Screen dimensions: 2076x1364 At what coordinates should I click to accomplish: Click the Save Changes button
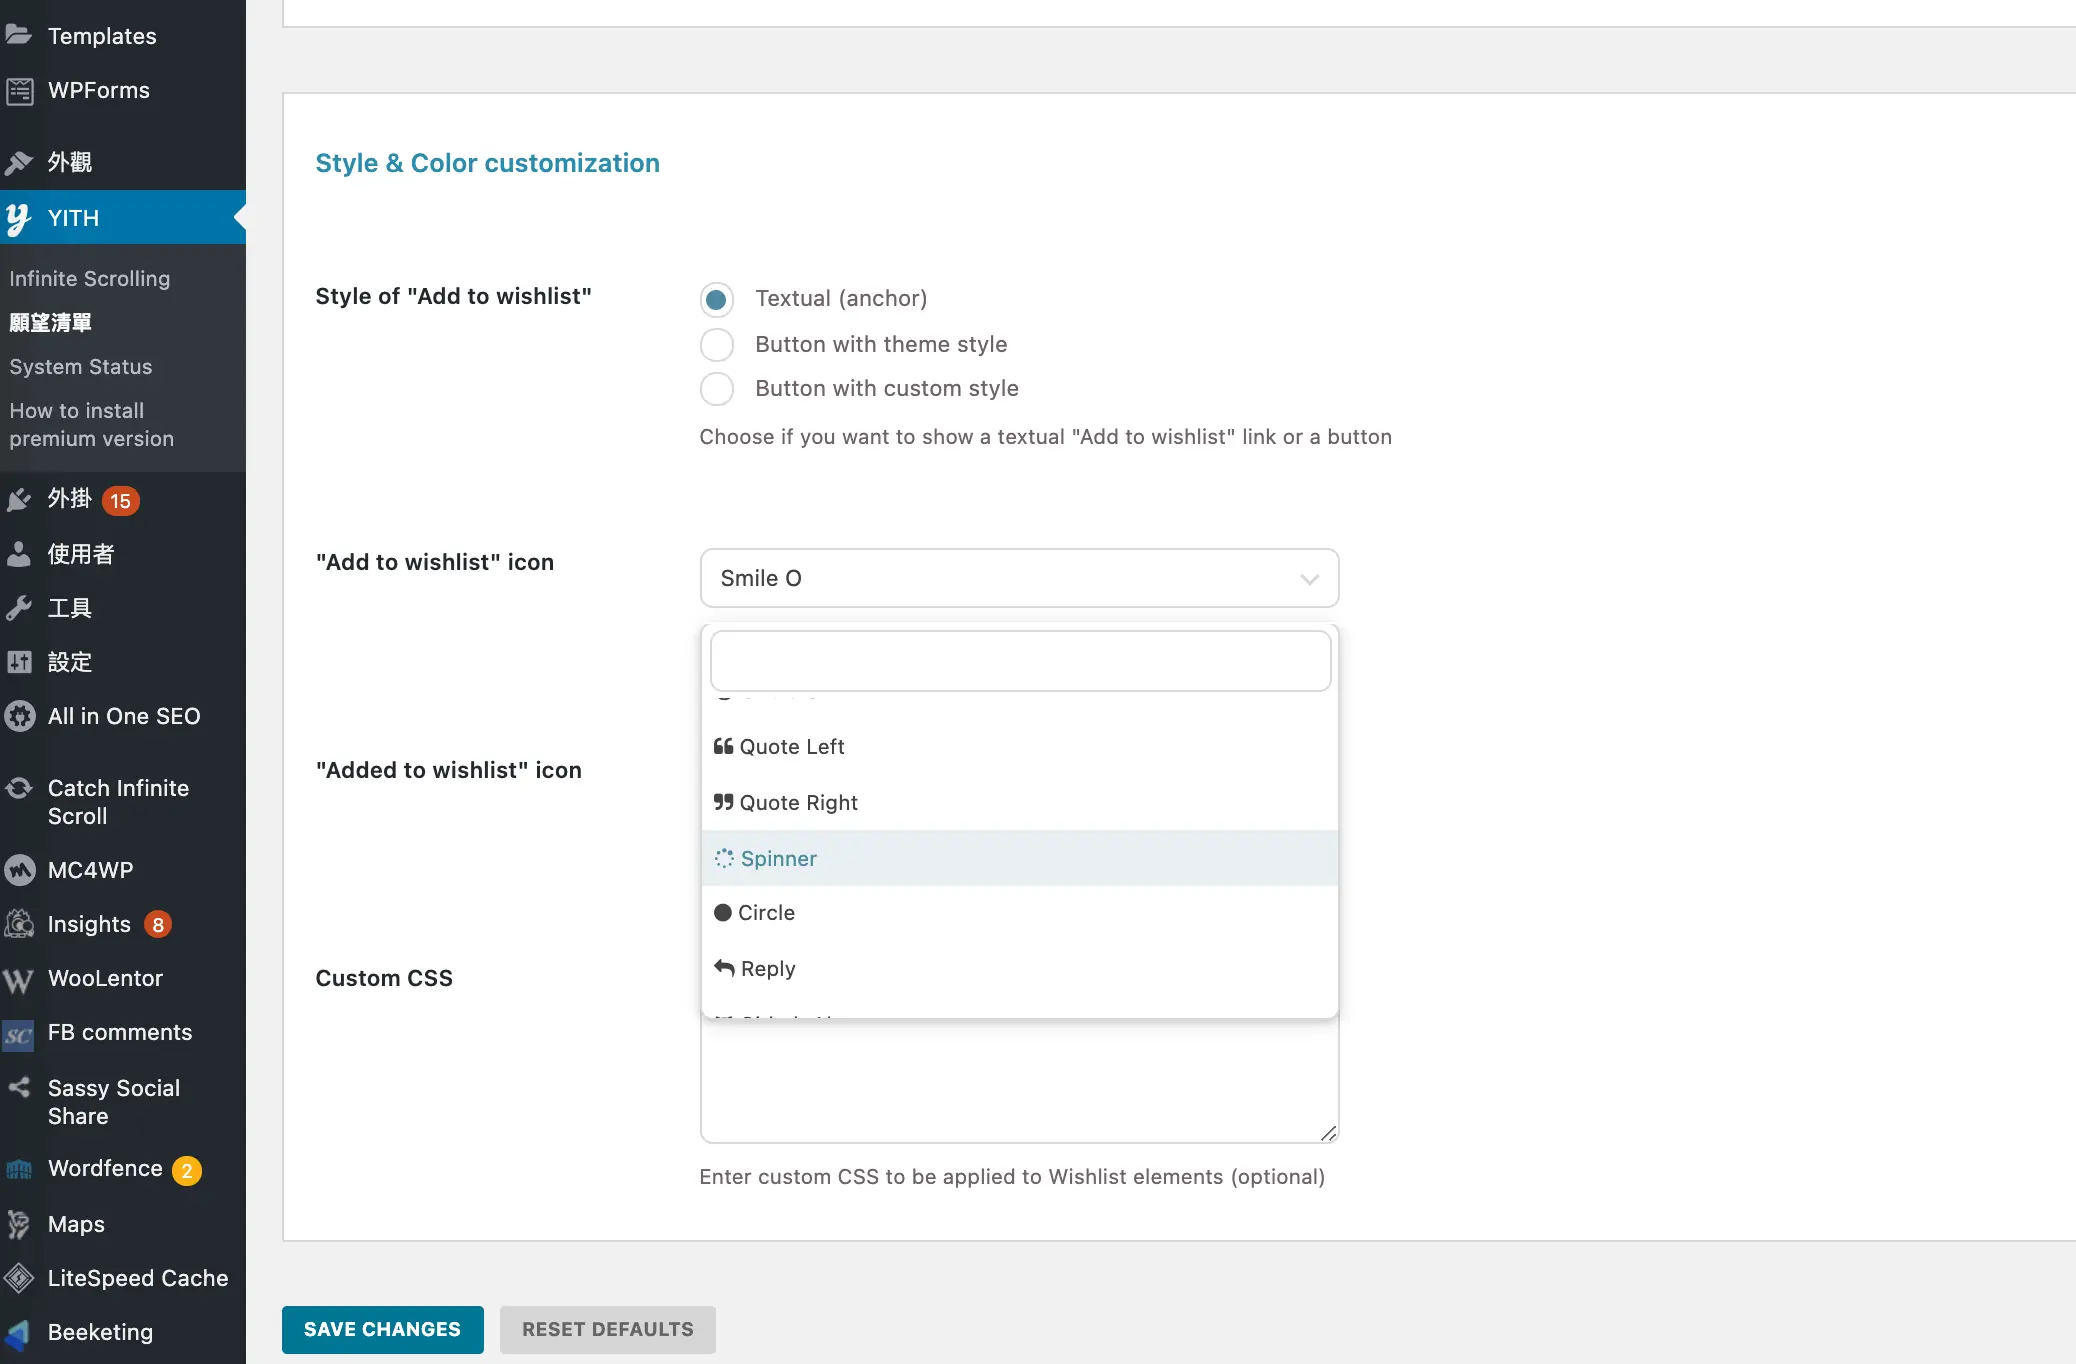(382, 1329)
